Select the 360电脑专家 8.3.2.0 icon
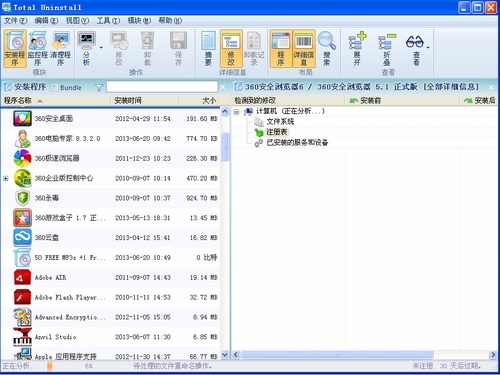500x375 pixels. click(x=22, y=138)
